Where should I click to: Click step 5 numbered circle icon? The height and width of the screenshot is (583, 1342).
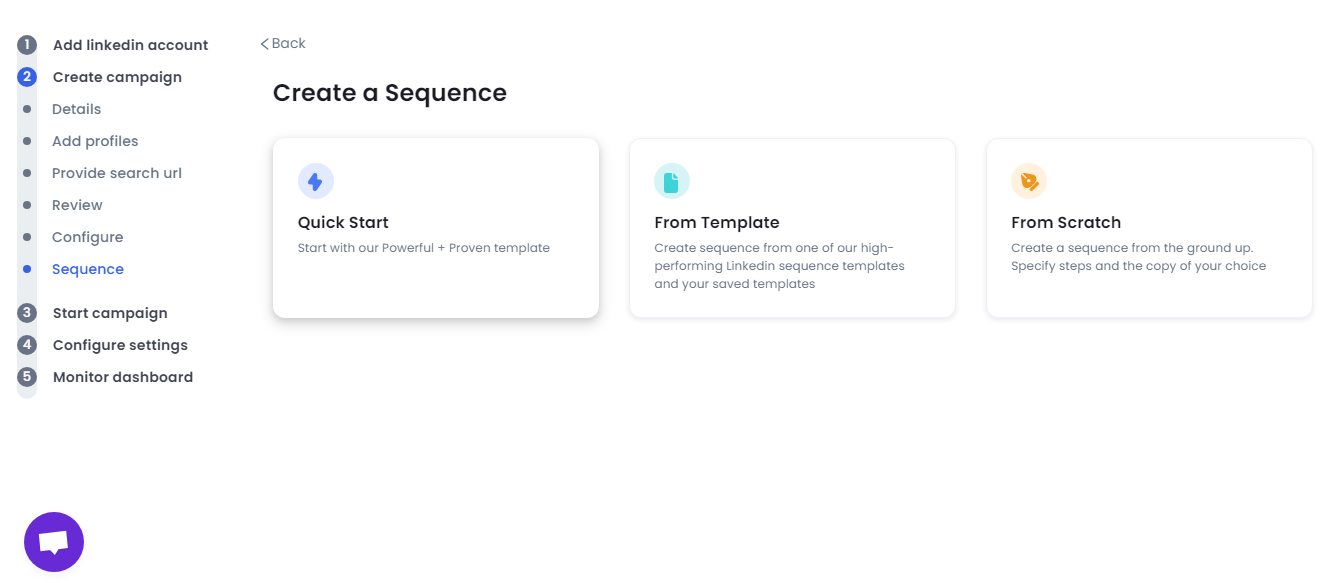[27, 377]
